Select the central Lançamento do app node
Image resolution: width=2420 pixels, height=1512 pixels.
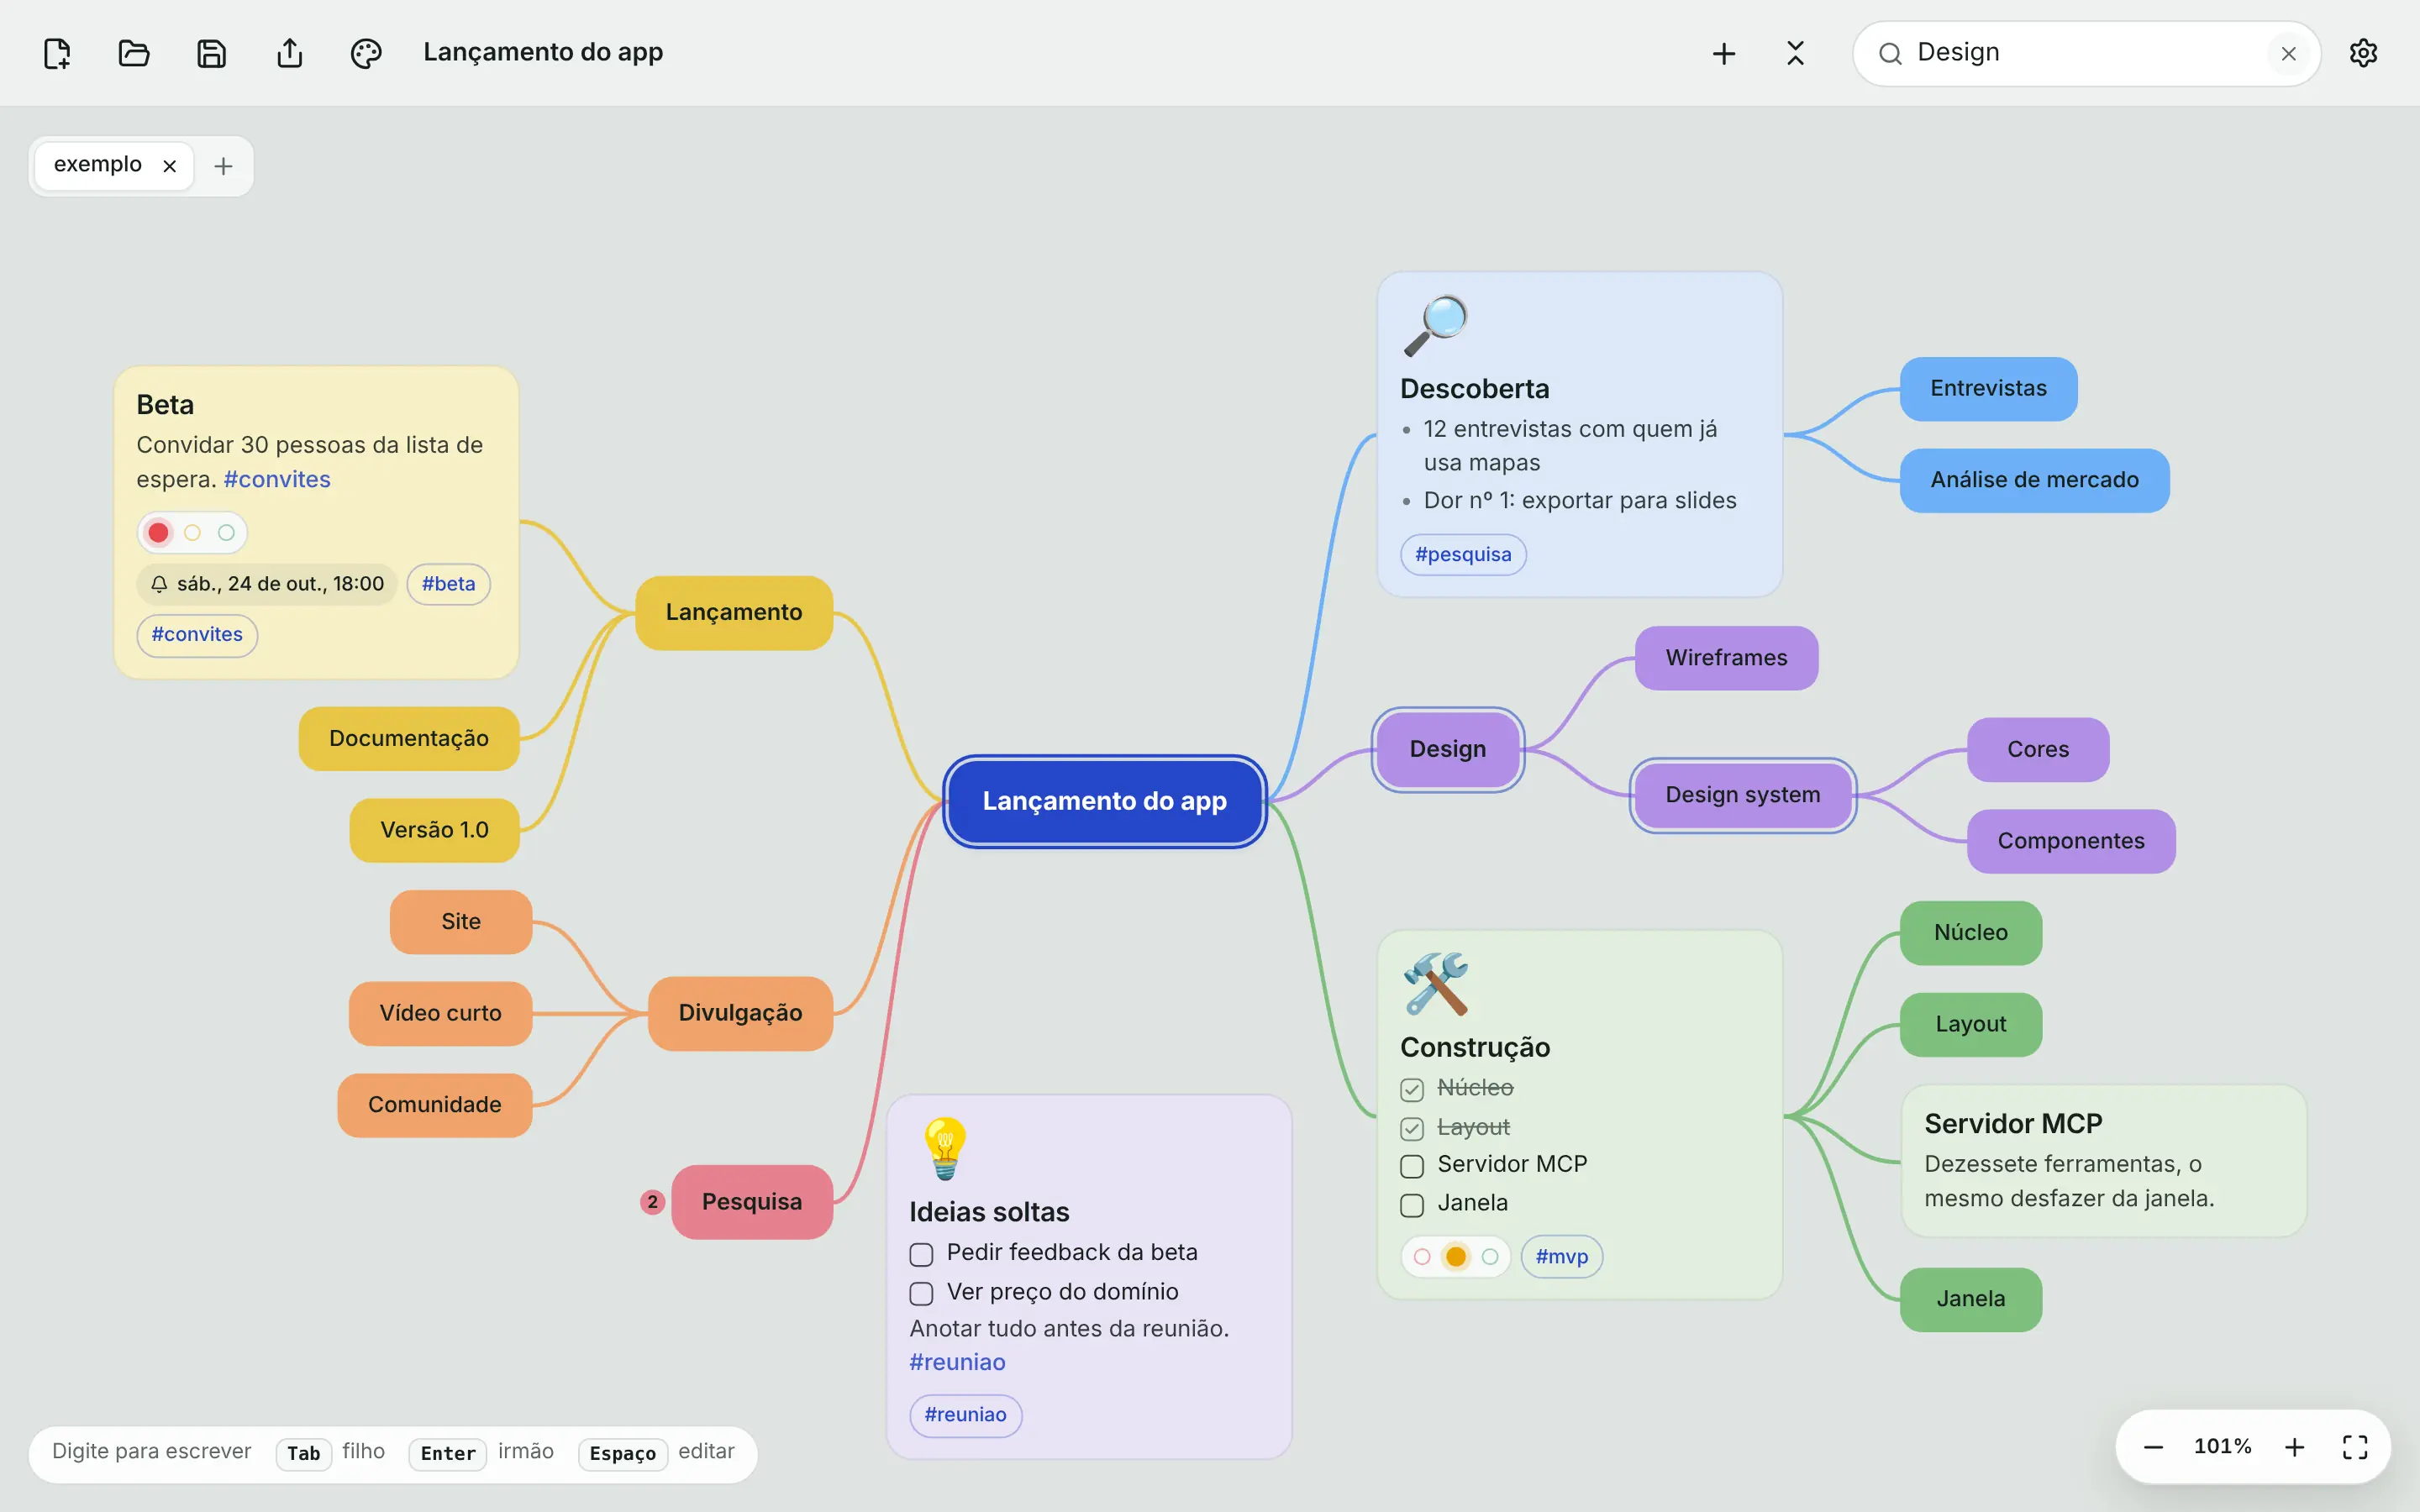coord(1104,802)
